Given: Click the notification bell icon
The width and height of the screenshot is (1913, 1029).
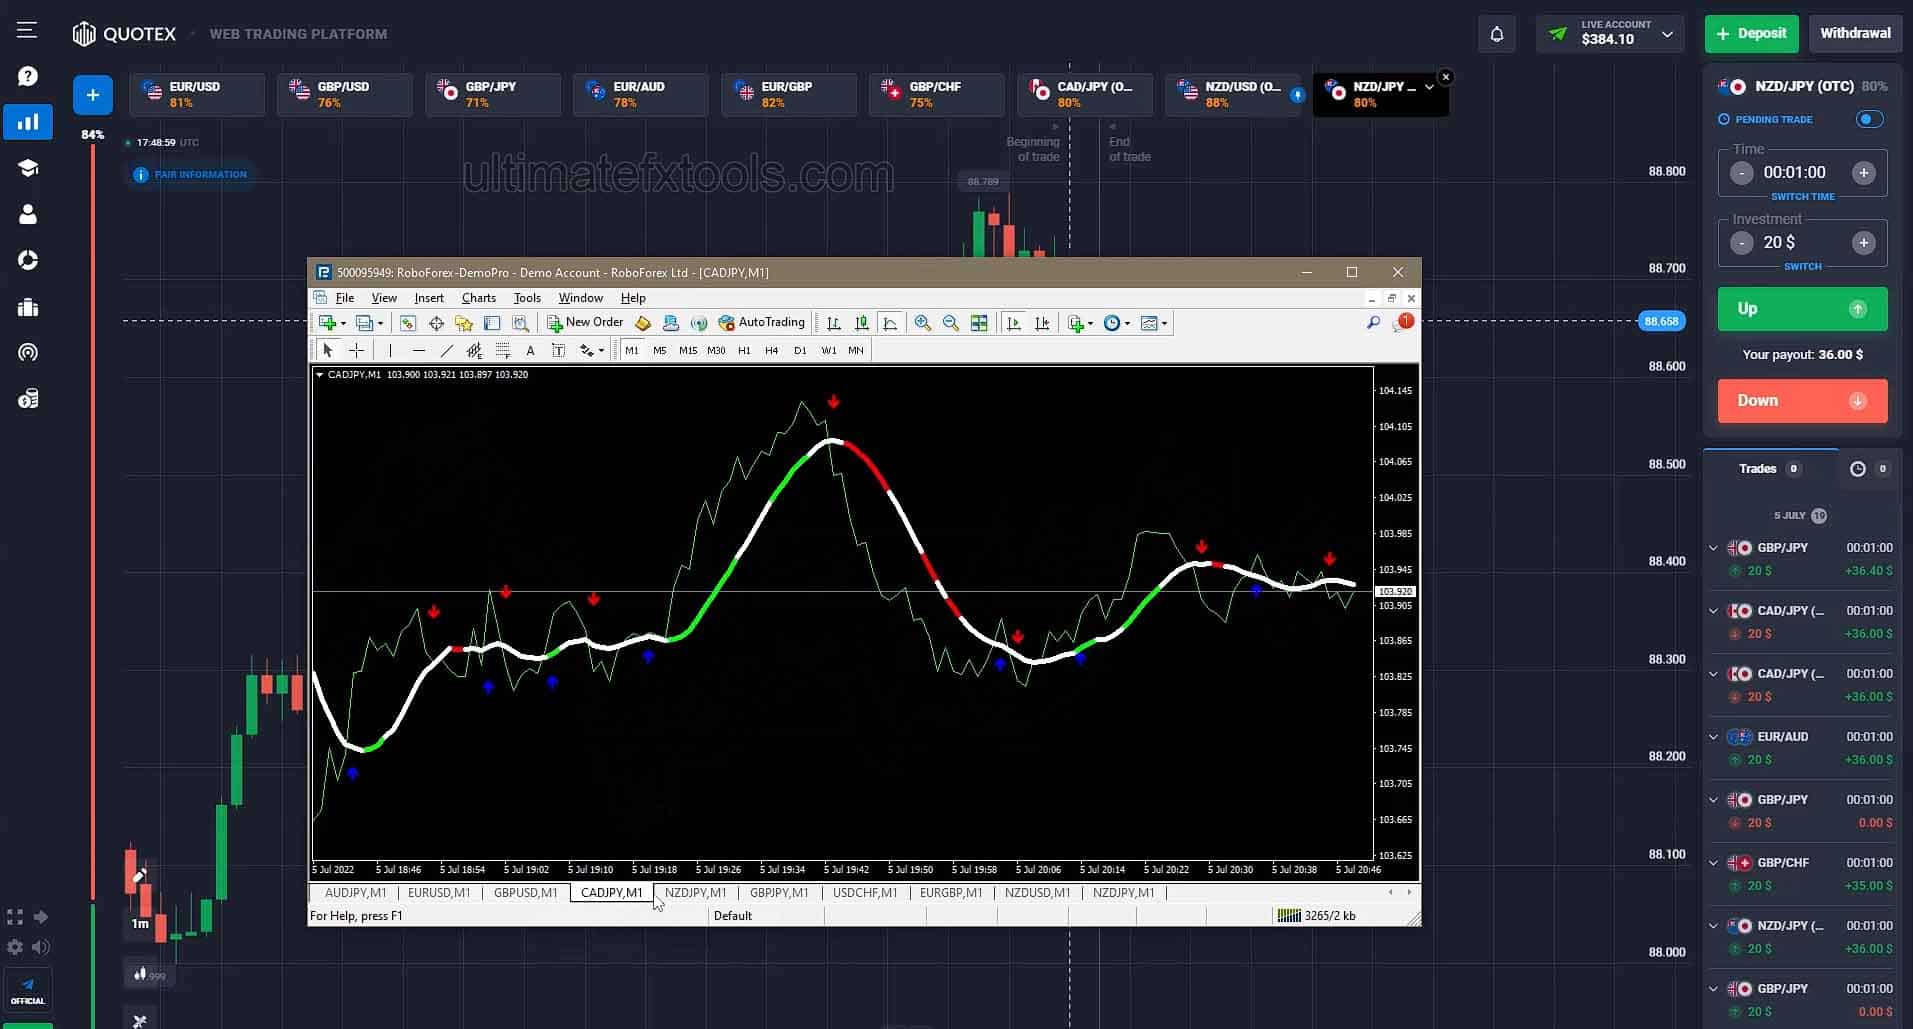Looking at the screenshot, I should (x=1496, y=34).
